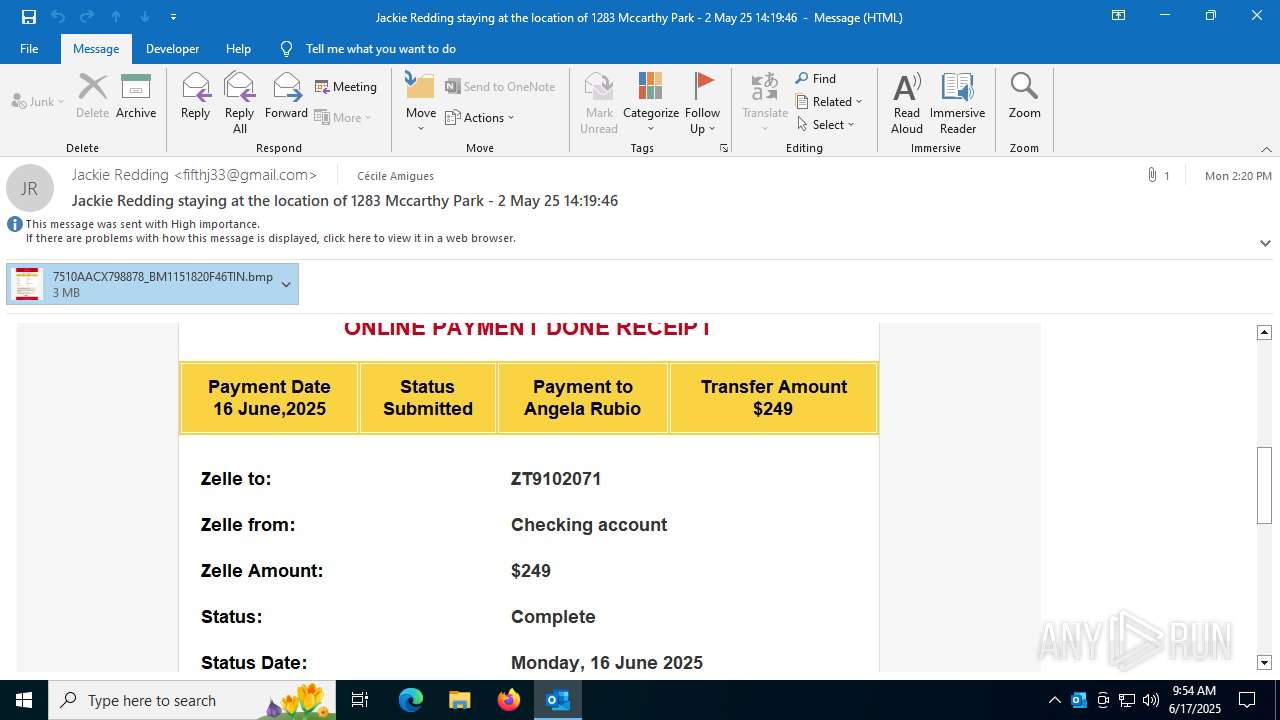Click the Translate button
Viewport: 1280px width, 720px height.
pyautogui.click(x=765, y=103)
